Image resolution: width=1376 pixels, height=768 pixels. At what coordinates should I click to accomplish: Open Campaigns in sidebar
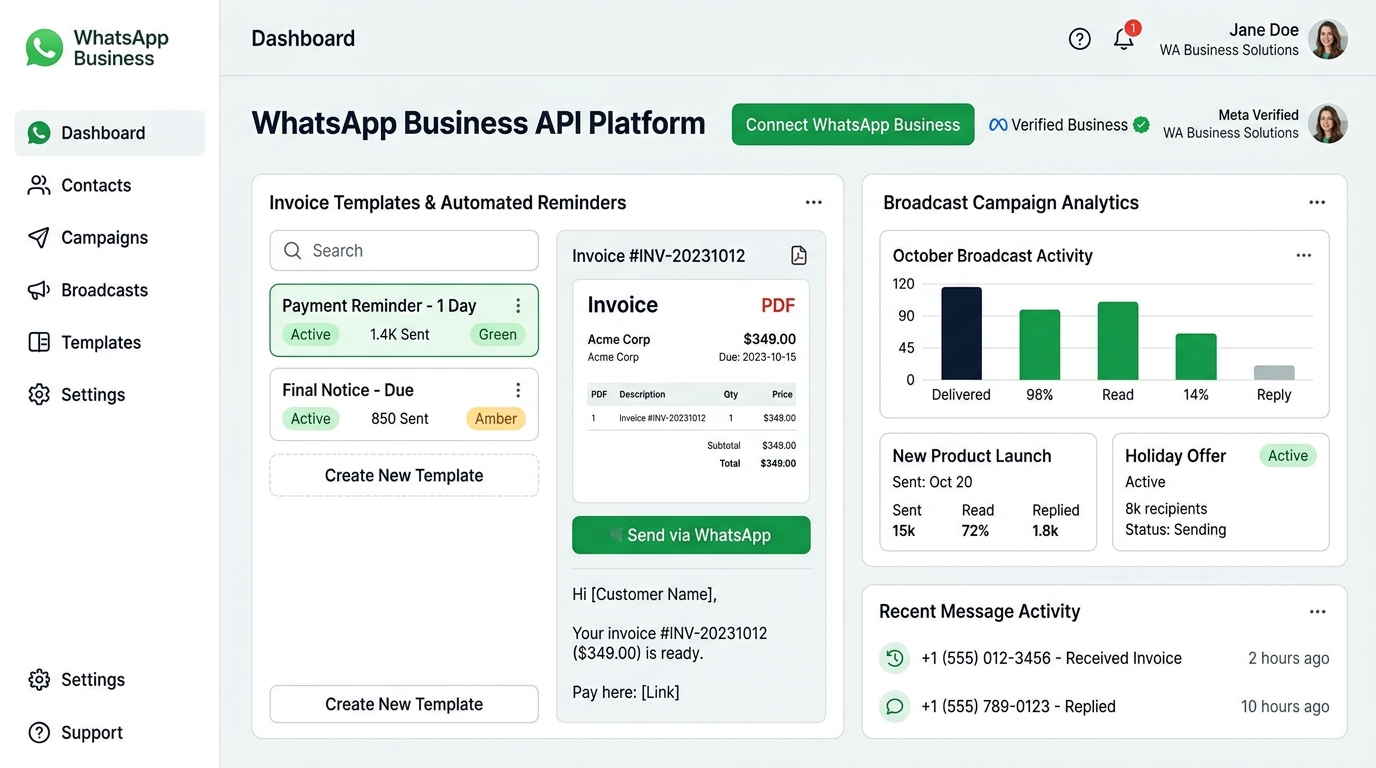[110, 237]
